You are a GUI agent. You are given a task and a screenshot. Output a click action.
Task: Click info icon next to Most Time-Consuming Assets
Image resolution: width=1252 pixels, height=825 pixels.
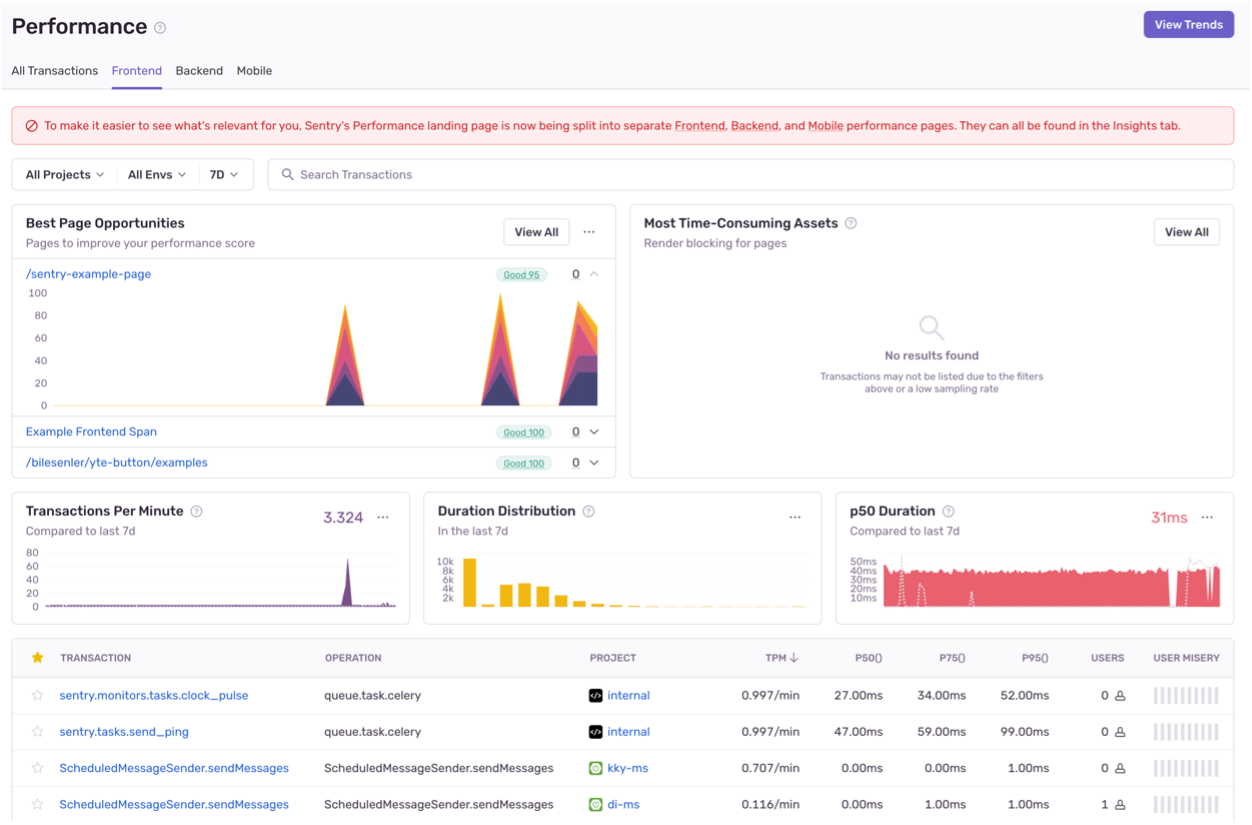coord(851,223)
